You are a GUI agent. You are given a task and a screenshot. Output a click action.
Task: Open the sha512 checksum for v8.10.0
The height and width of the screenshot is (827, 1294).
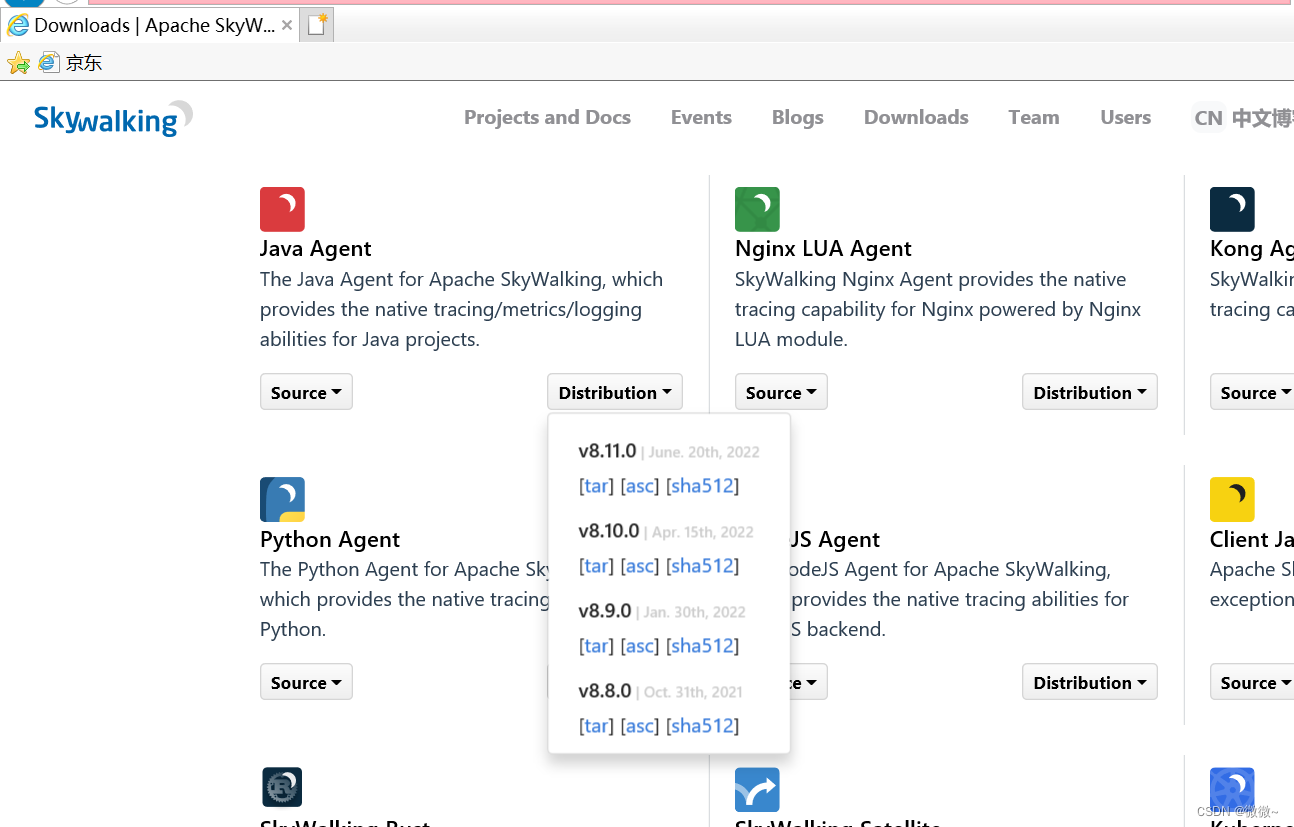[702, 565]
